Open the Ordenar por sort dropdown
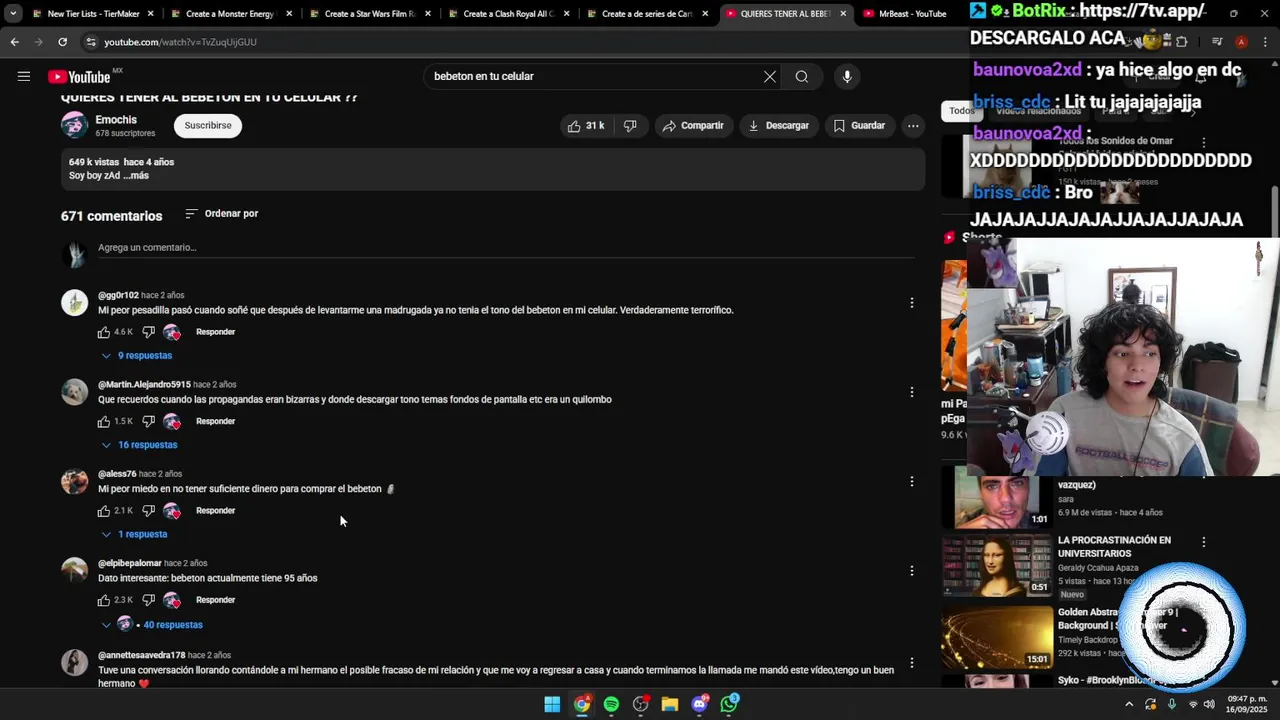 [x=222, y=214]
